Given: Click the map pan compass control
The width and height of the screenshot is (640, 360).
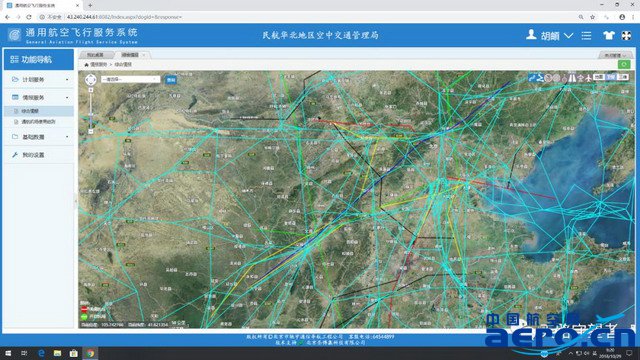Looking at the screenshot, I should click(91, 79).
